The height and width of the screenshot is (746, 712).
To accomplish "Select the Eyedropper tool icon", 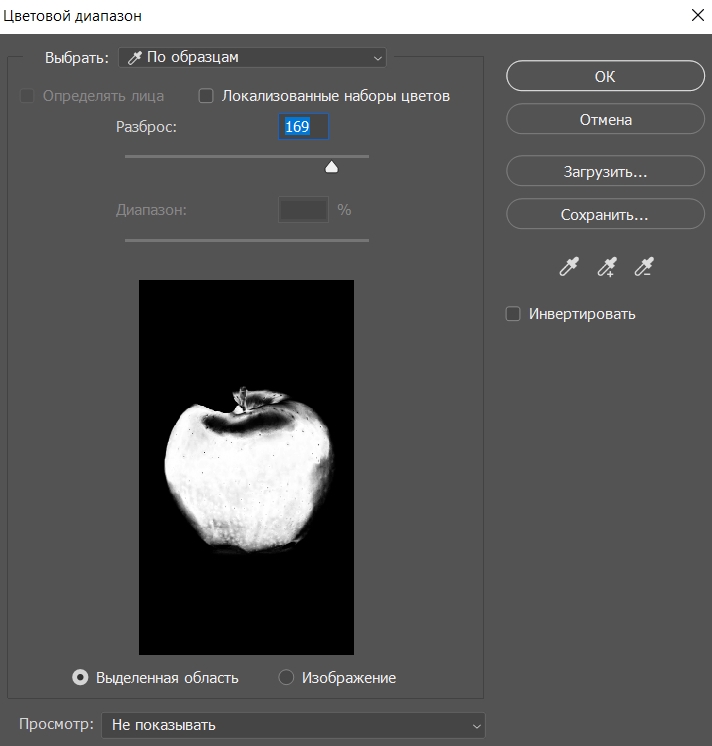I will pos(569,267).
